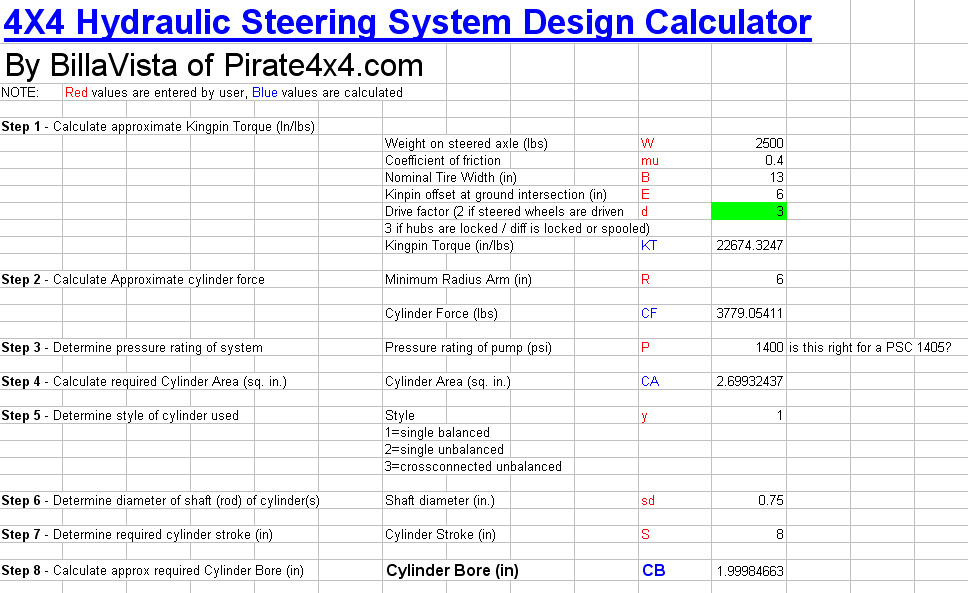Click the Step 1 Kingpin Torque heading

click(158, 126)
